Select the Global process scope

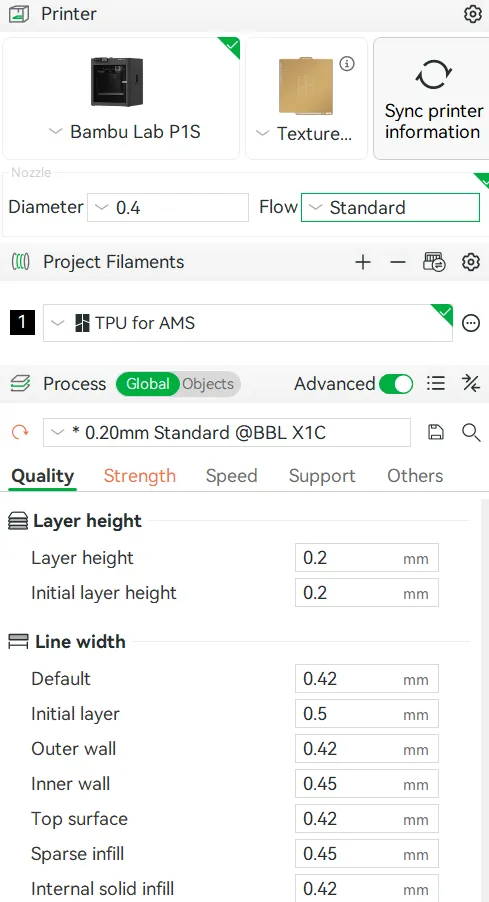point(148,384)
